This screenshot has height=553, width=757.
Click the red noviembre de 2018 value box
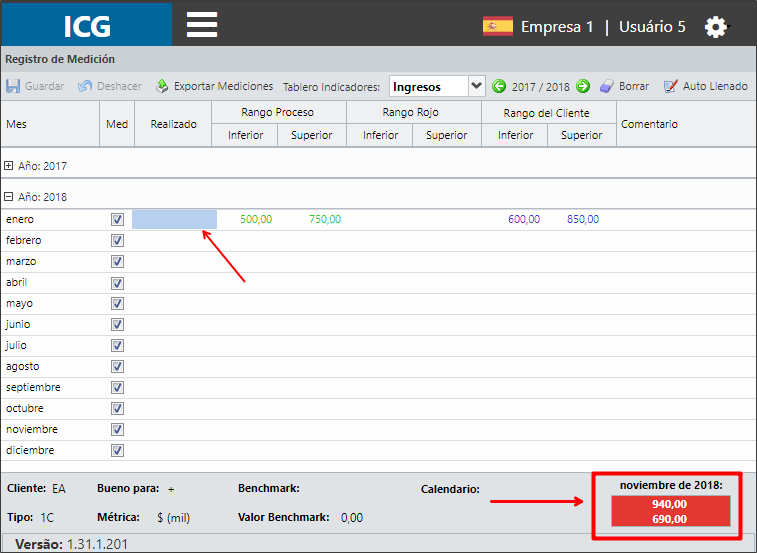point(671,511)
